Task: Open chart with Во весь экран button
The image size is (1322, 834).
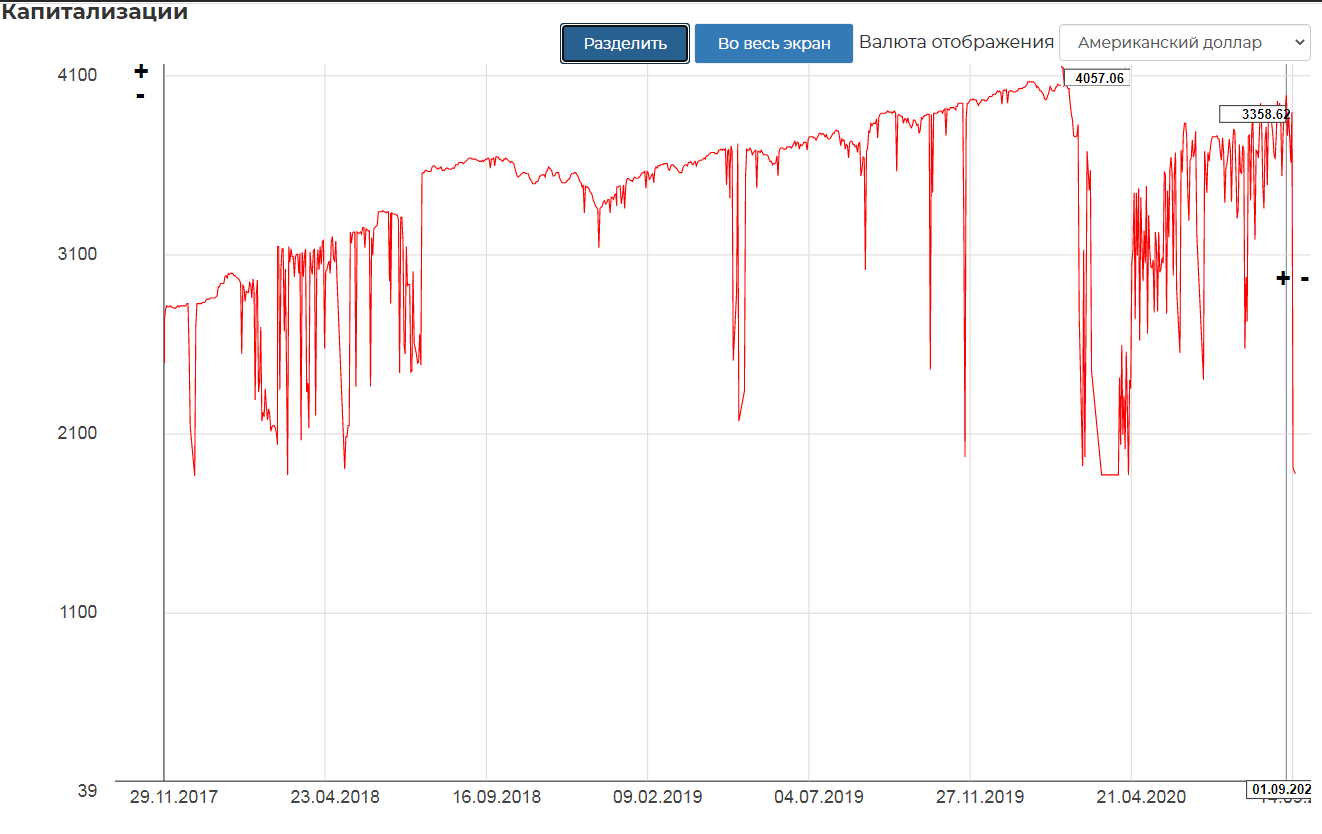Action: 773,44
